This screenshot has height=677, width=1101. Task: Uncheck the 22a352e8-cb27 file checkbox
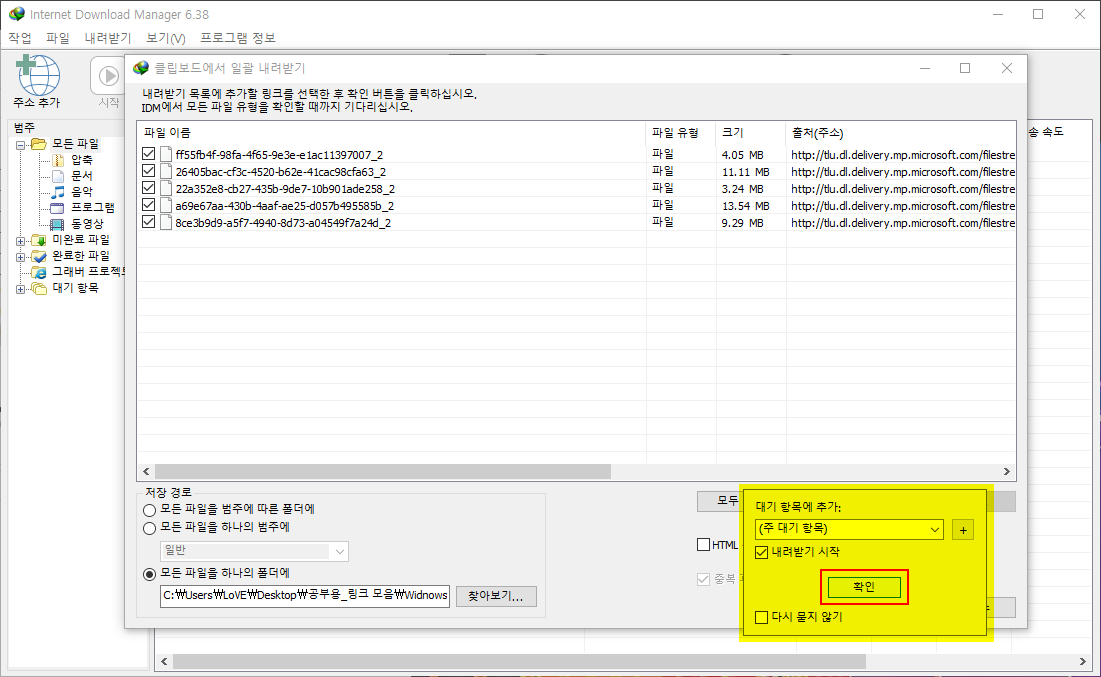point(148,188)
